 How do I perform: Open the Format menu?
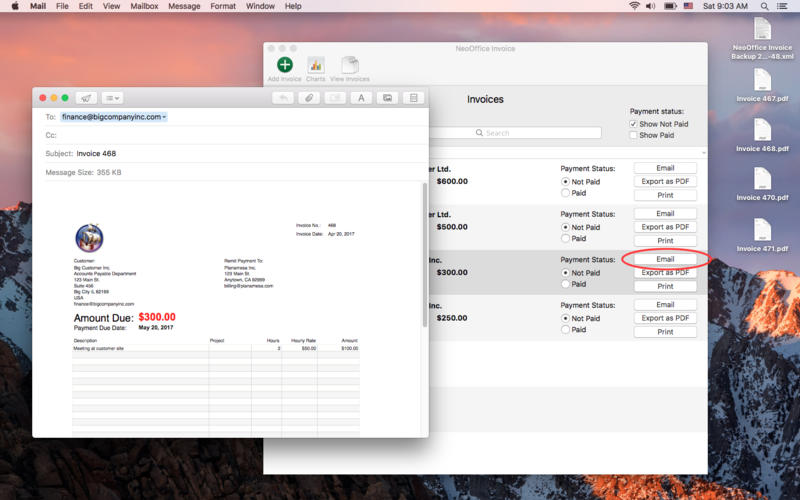tap(223, 6)
